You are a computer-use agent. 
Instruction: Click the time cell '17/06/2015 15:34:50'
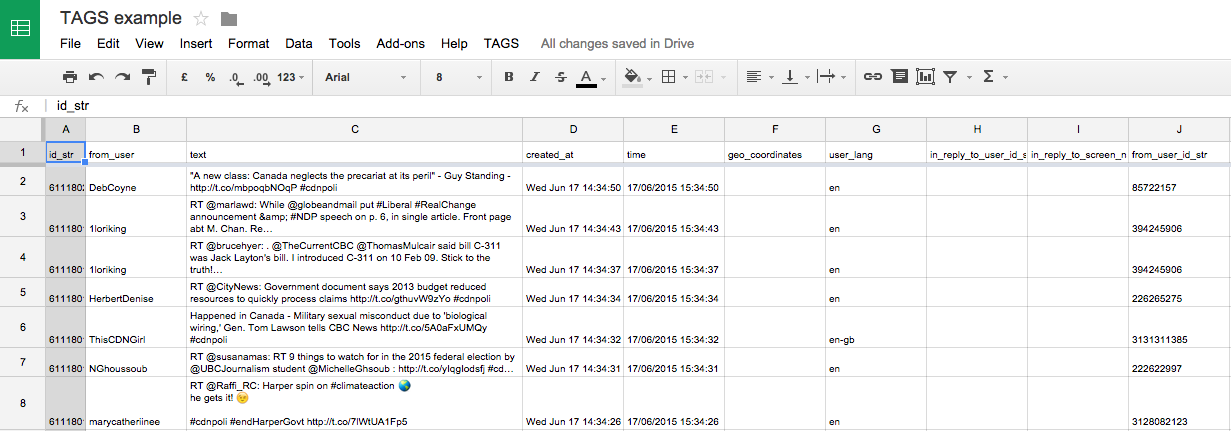tap(674, 181)
